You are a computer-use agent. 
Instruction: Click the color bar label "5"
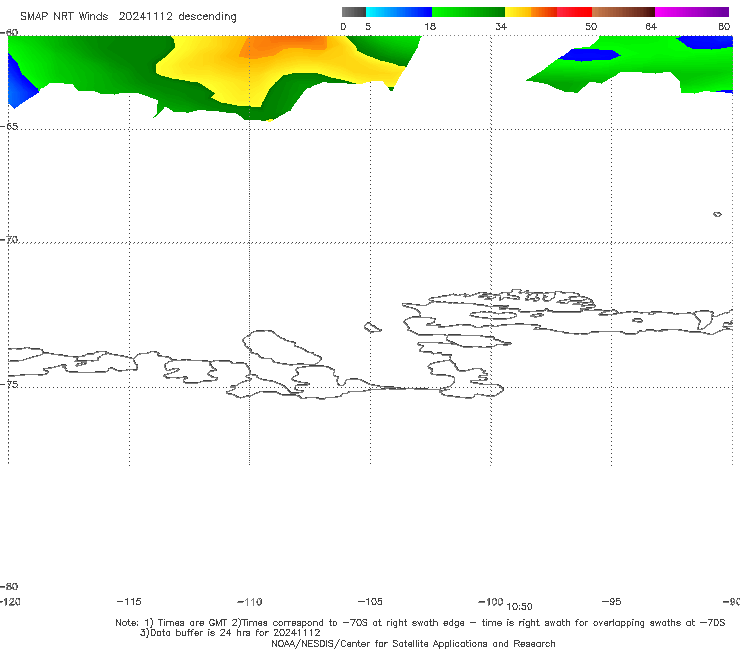[x=368, y=27]
